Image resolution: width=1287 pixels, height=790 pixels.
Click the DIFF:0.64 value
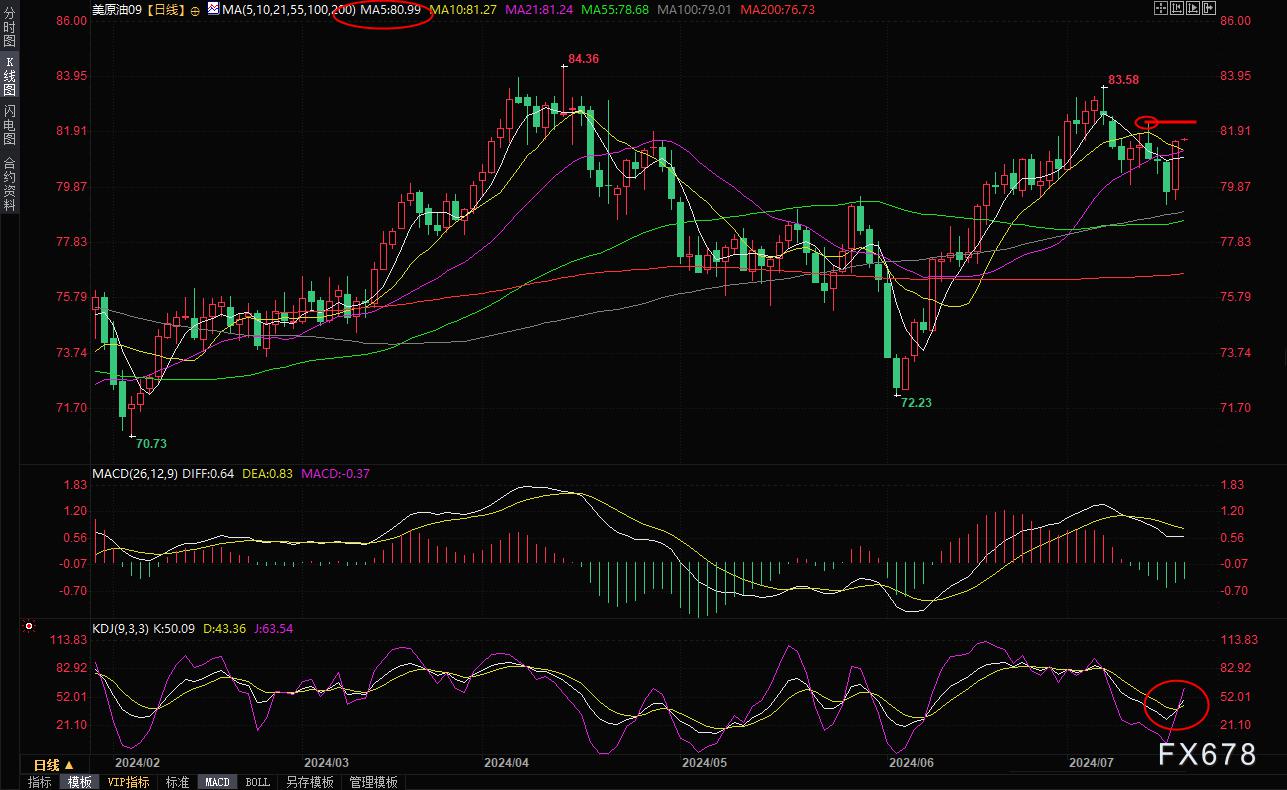coord(207,474)
